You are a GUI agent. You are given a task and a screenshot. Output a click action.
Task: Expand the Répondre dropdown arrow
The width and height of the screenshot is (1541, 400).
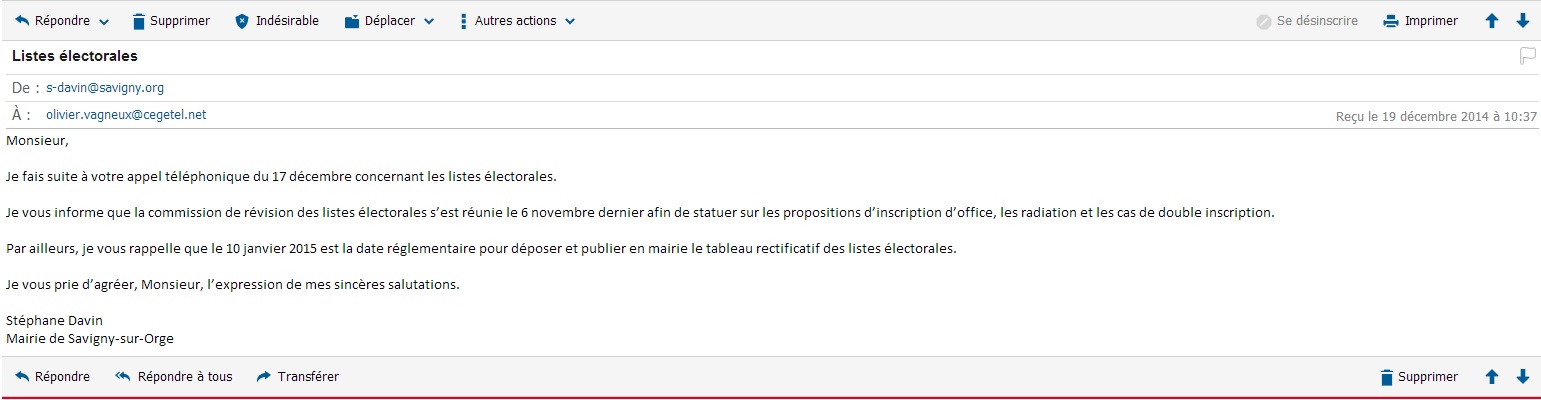(x=104, y=22)
